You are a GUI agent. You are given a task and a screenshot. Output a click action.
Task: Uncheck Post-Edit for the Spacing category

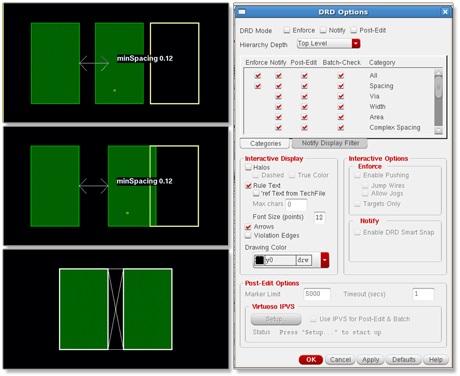(304, 86)
